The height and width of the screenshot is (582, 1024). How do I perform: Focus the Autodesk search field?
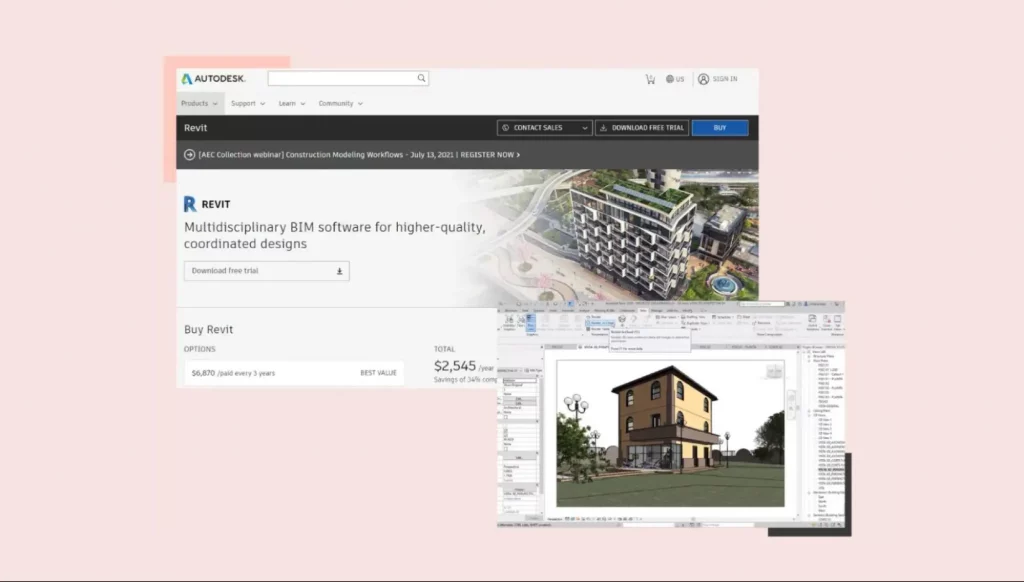[348, 78]
